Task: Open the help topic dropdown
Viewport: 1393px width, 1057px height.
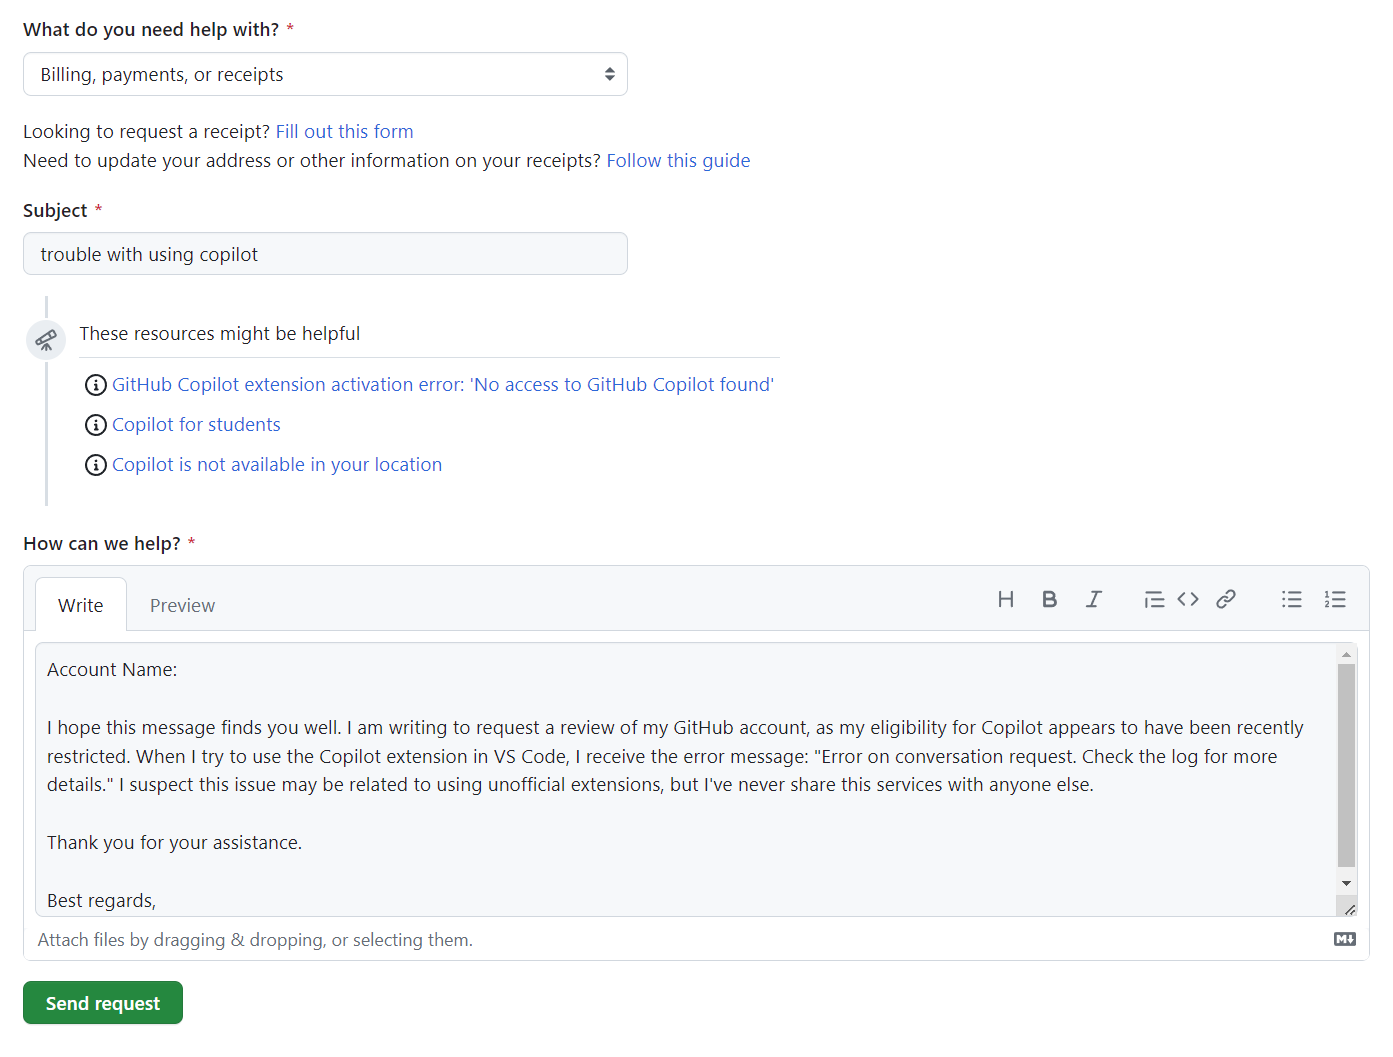Action: click(x=325, y=74)
